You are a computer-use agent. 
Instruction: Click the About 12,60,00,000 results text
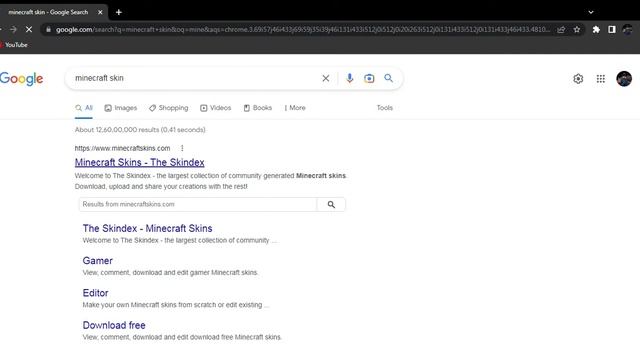tap(140, 130)
